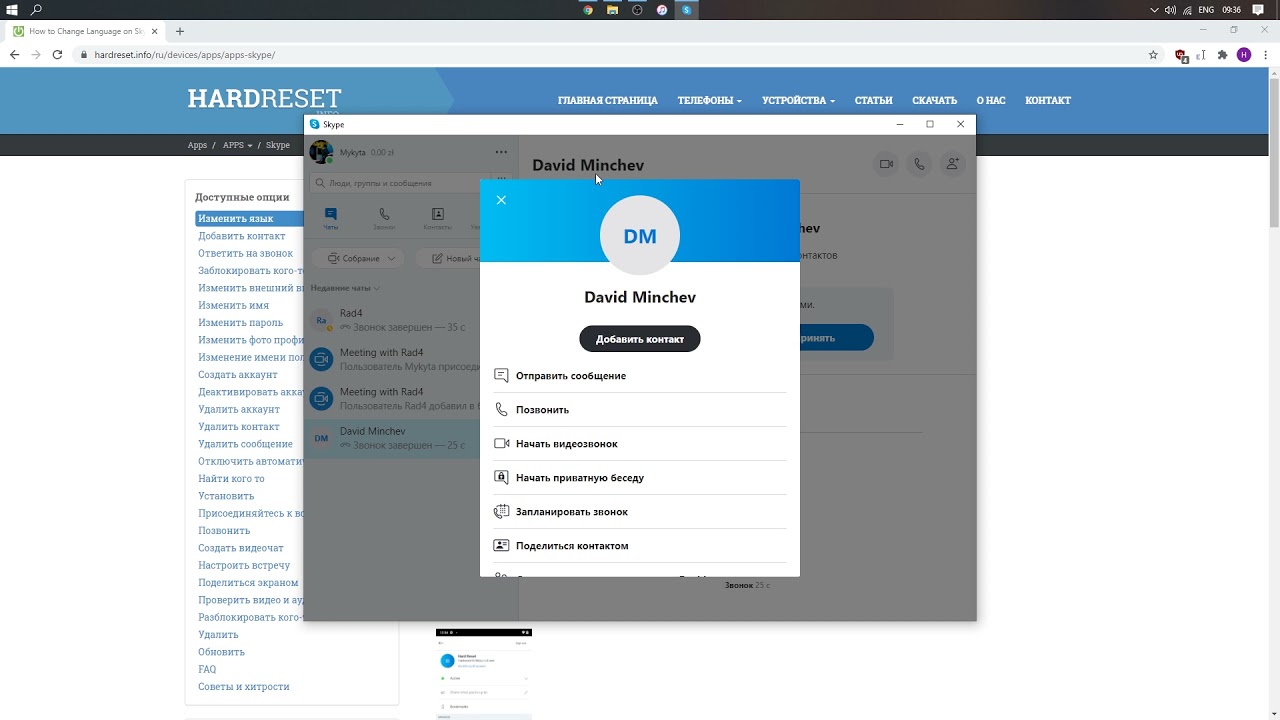The width and height of the screenshot is (1280, 720).
Task: Open iTunes from the taskbar
Action: point(662,10)
